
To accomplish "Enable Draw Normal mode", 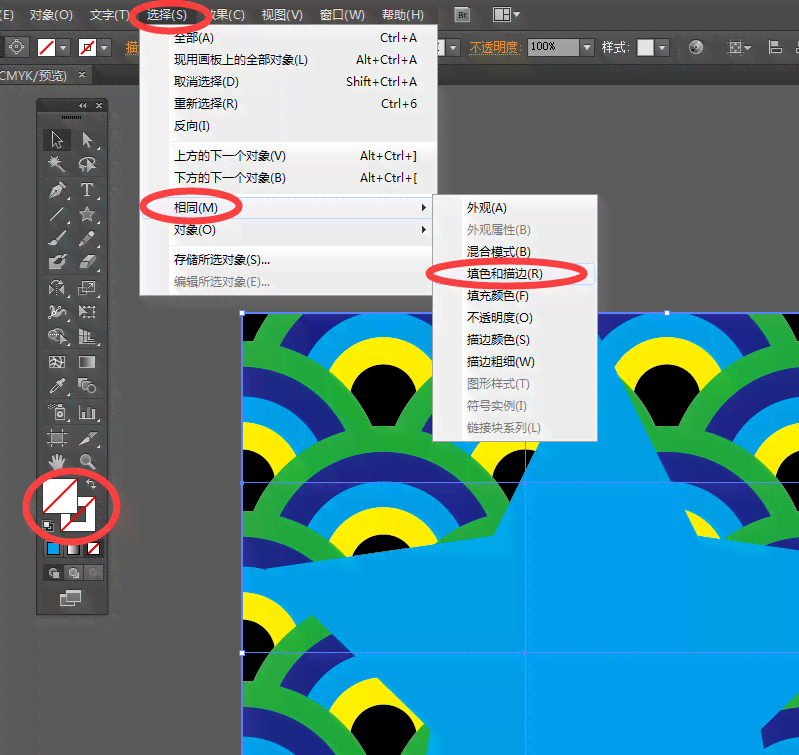I will click(54, 573).
